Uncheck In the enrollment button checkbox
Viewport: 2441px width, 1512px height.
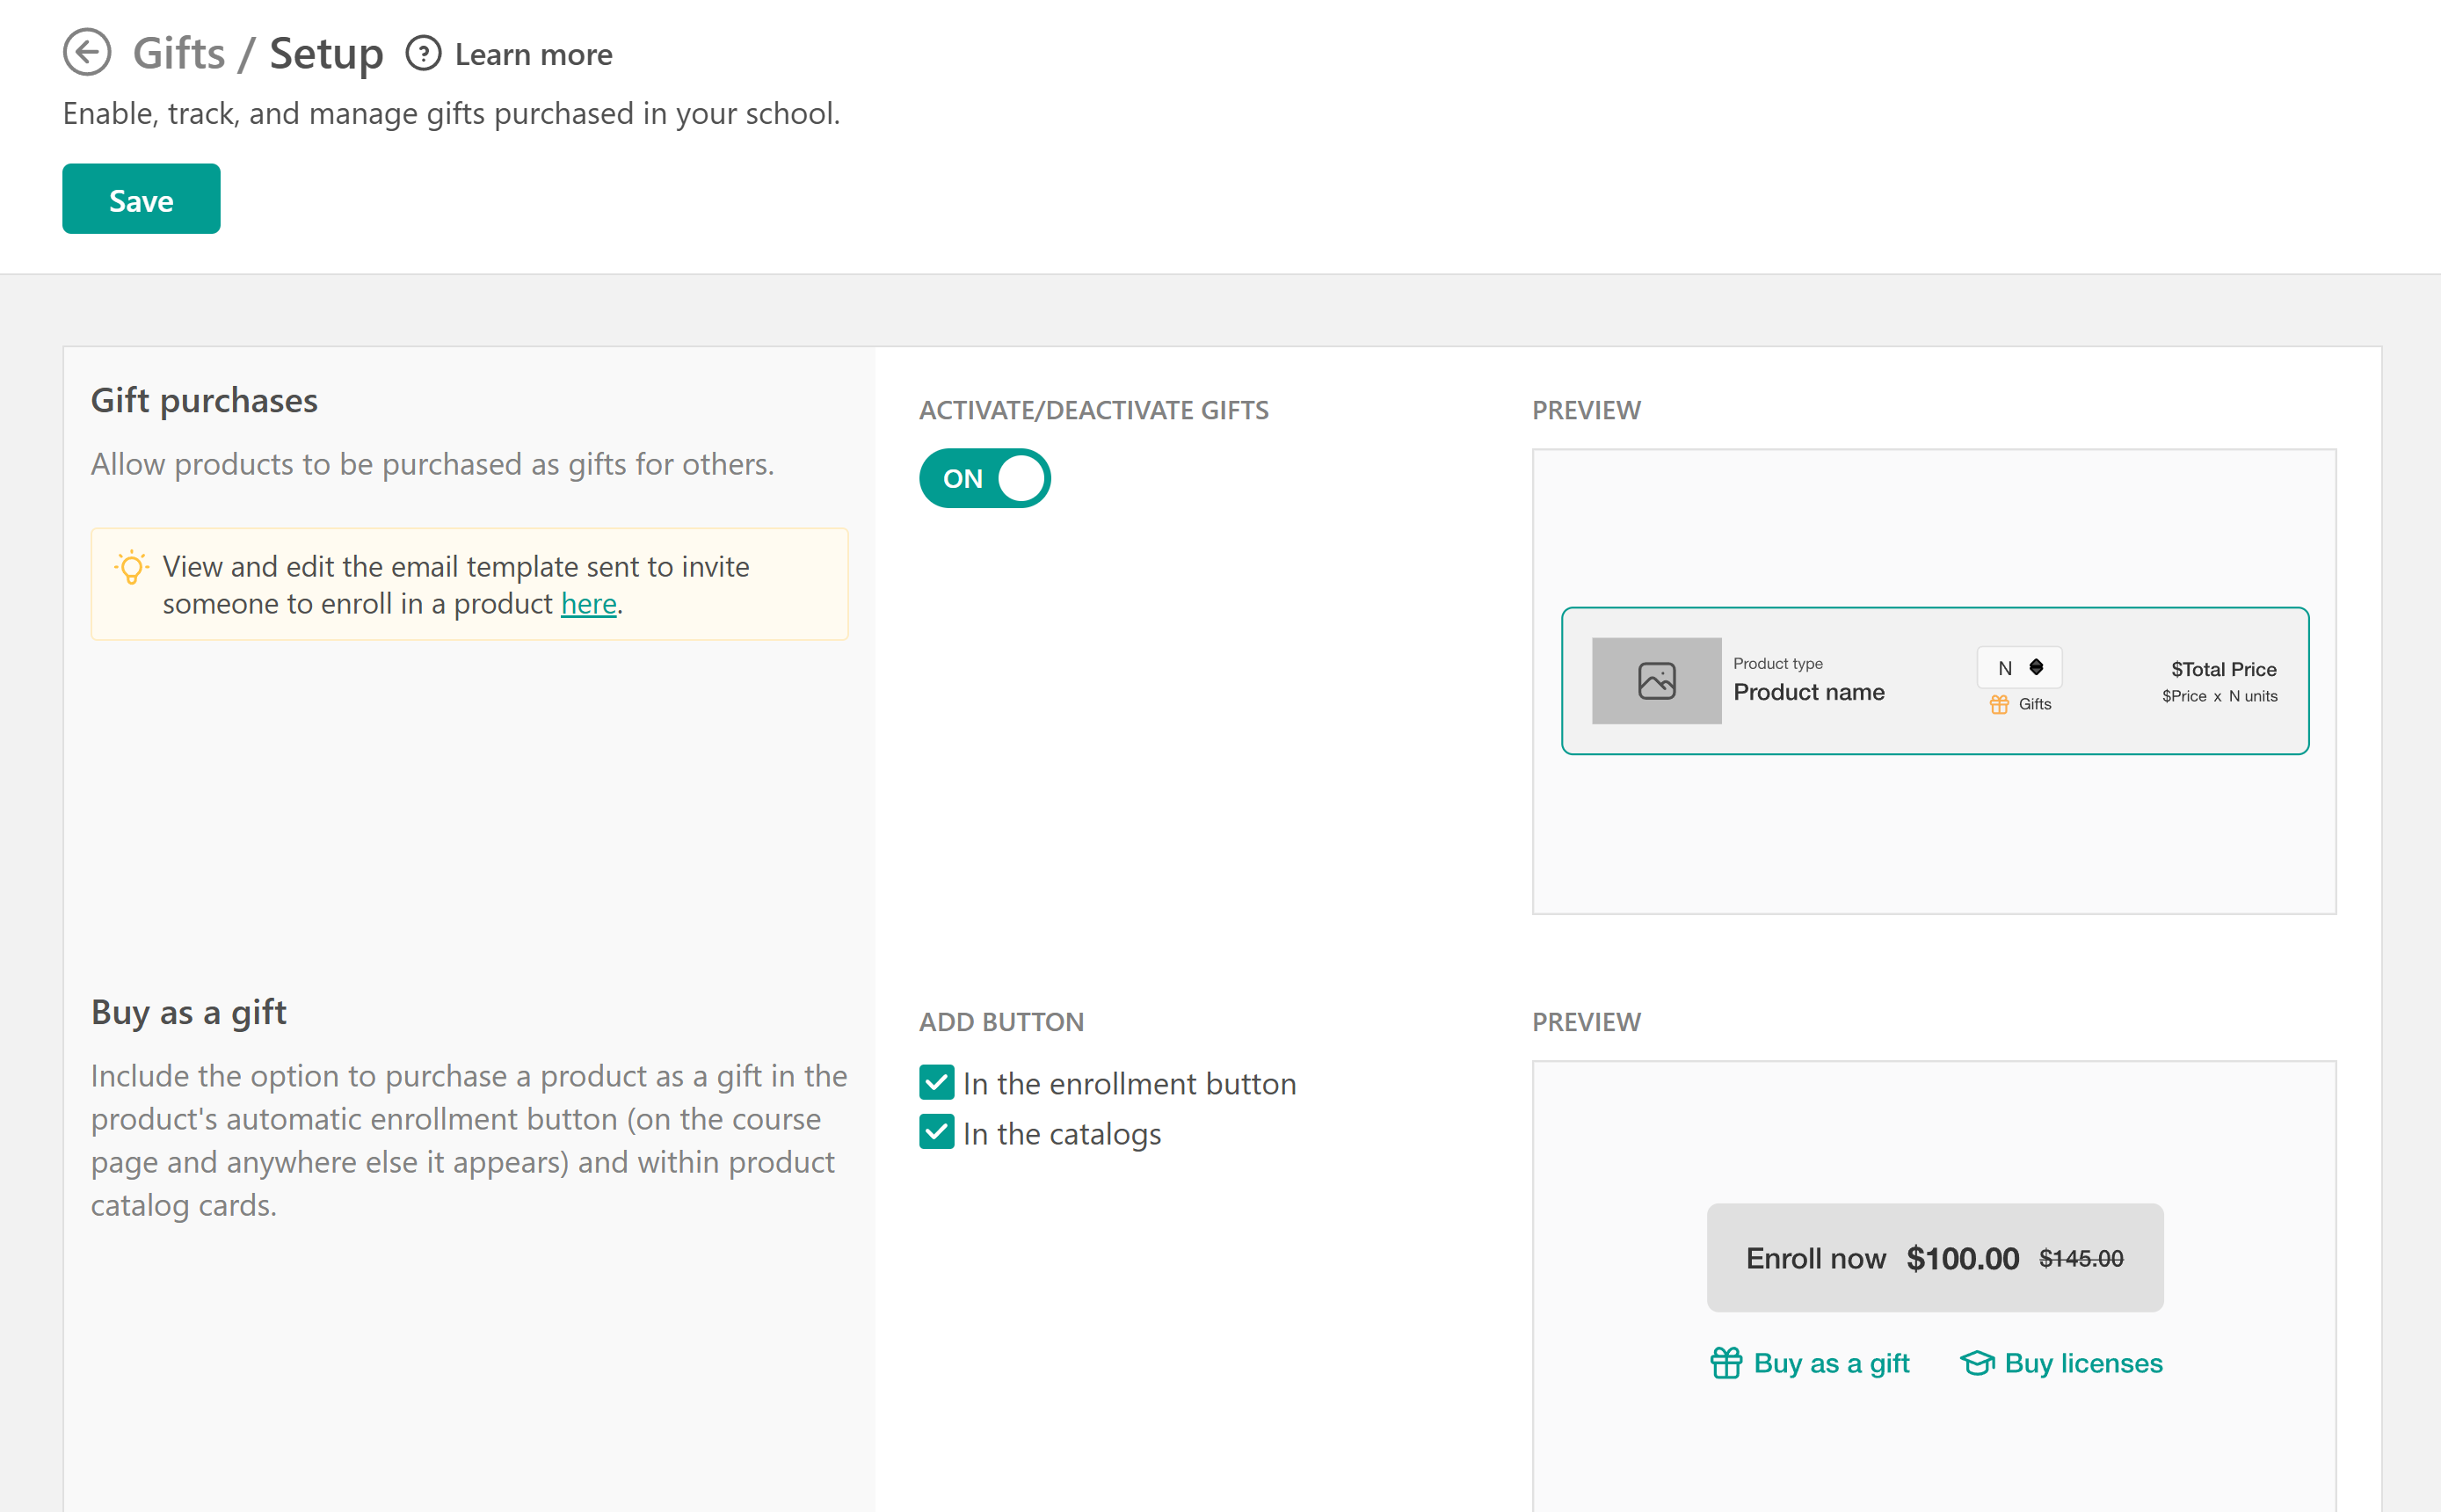(936, 1082)
